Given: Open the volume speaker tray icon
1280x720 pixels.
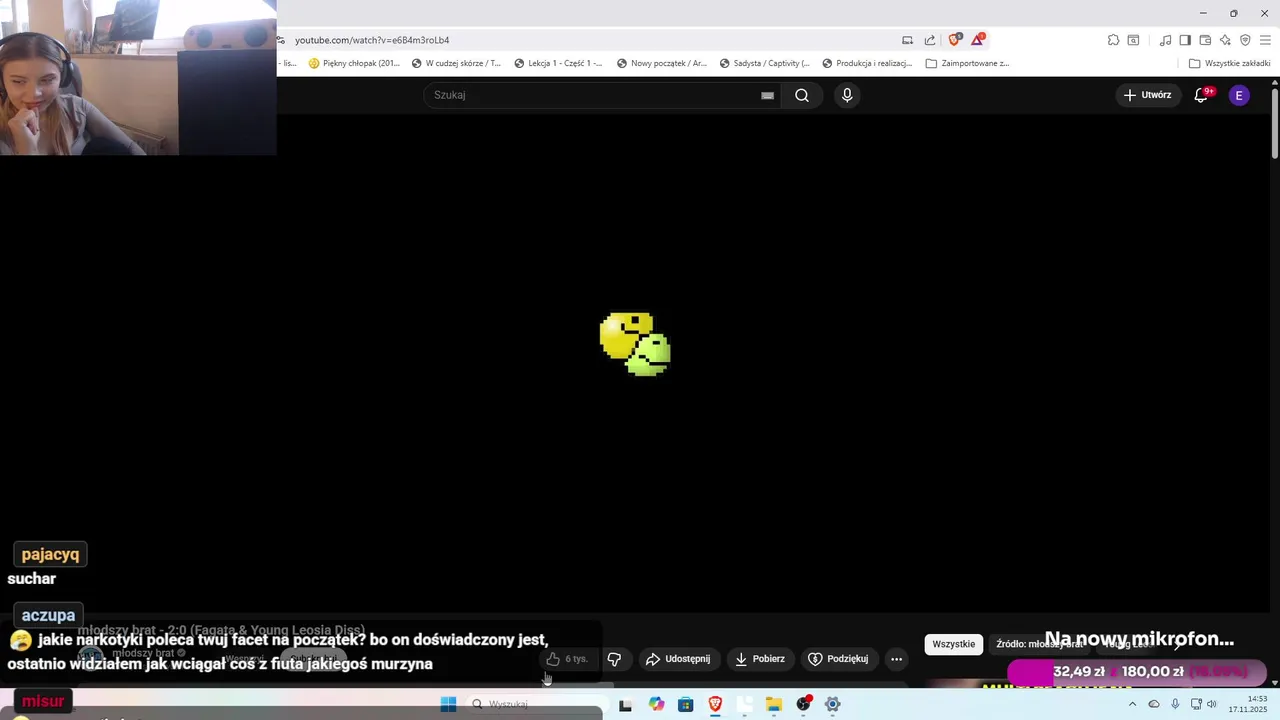Looking at the screenshot, I should click(x=1212, y=704).
